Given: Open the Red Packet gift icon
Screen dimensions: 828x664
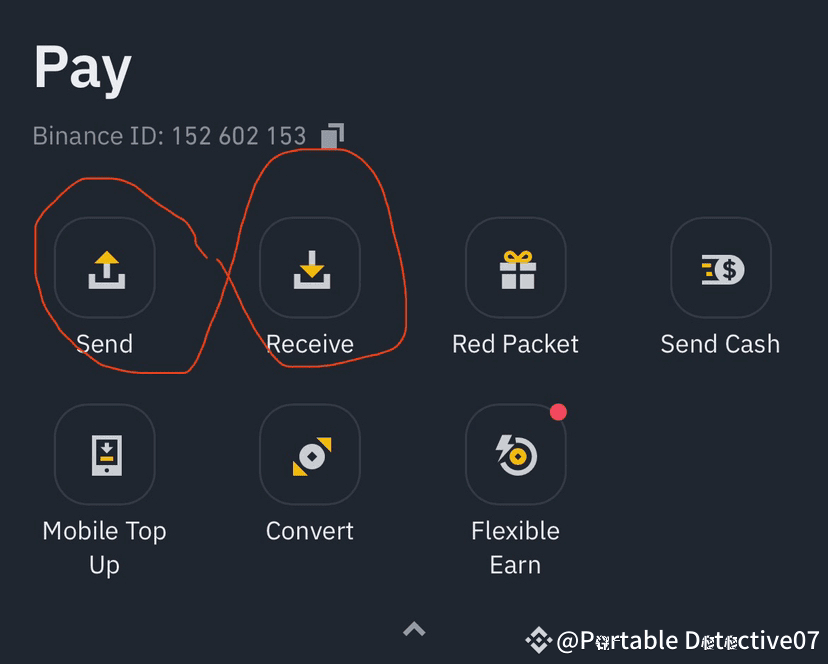Looking at the screenshot, I should pos(516,268).
